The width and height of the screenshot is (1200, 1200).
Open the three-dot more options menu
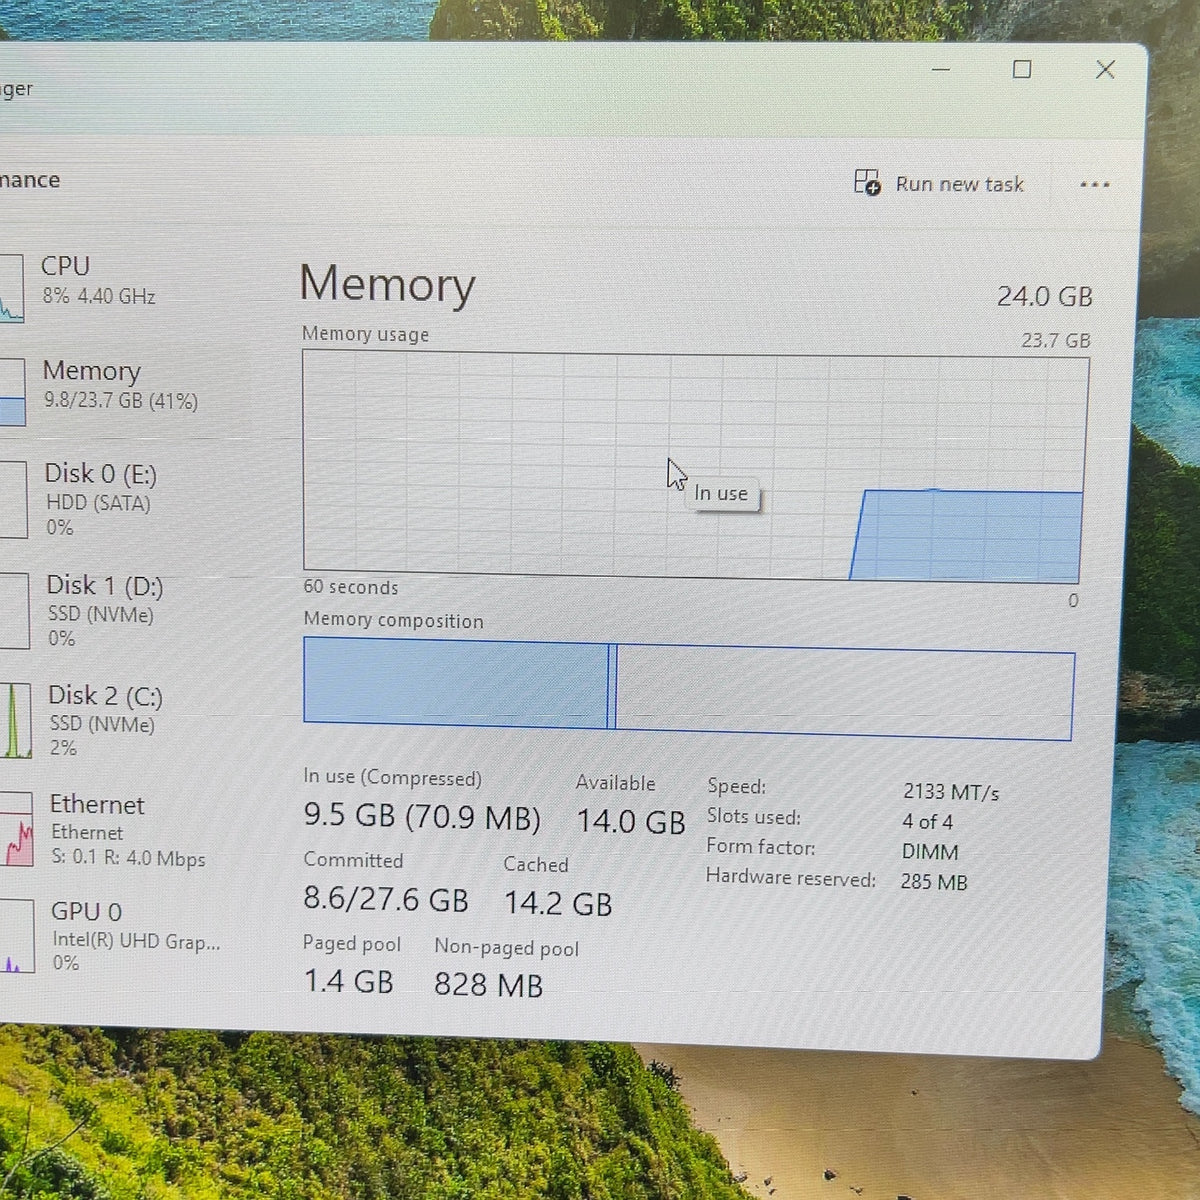[1095, 185]
